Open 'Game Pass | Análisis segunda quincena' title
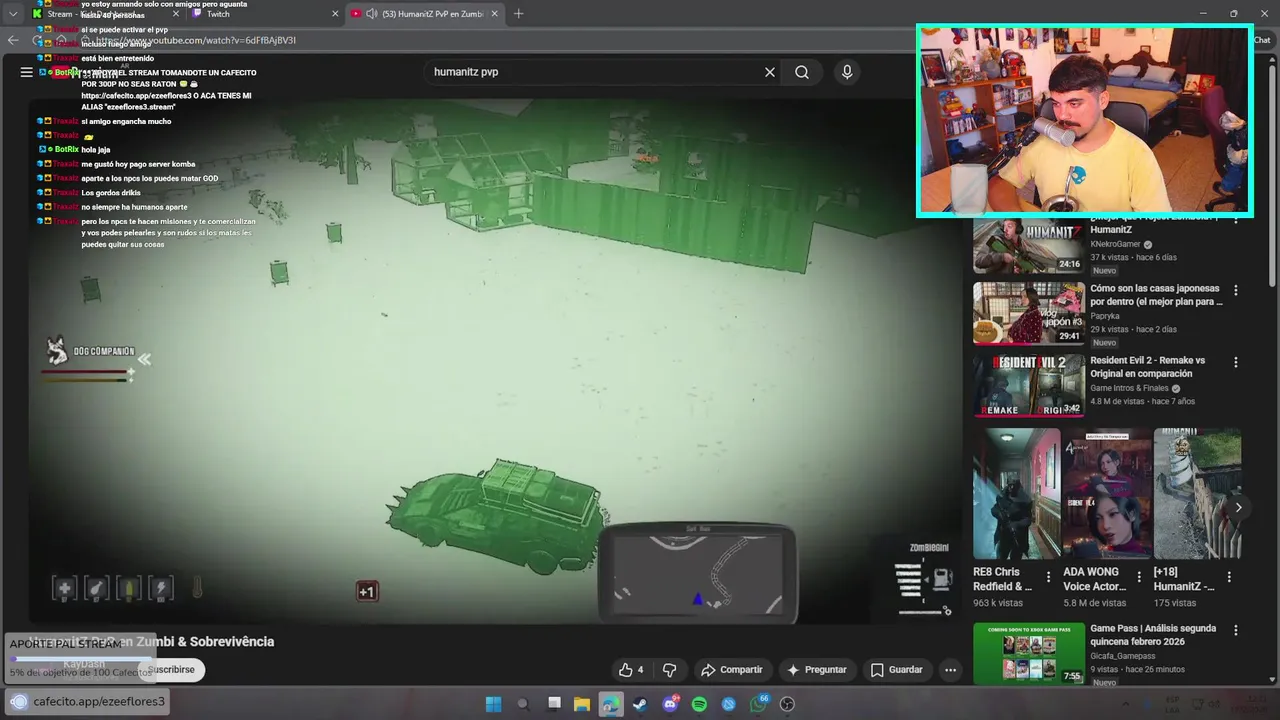The height and width of the screenshot is (720, 1280). pos(1153,635)
